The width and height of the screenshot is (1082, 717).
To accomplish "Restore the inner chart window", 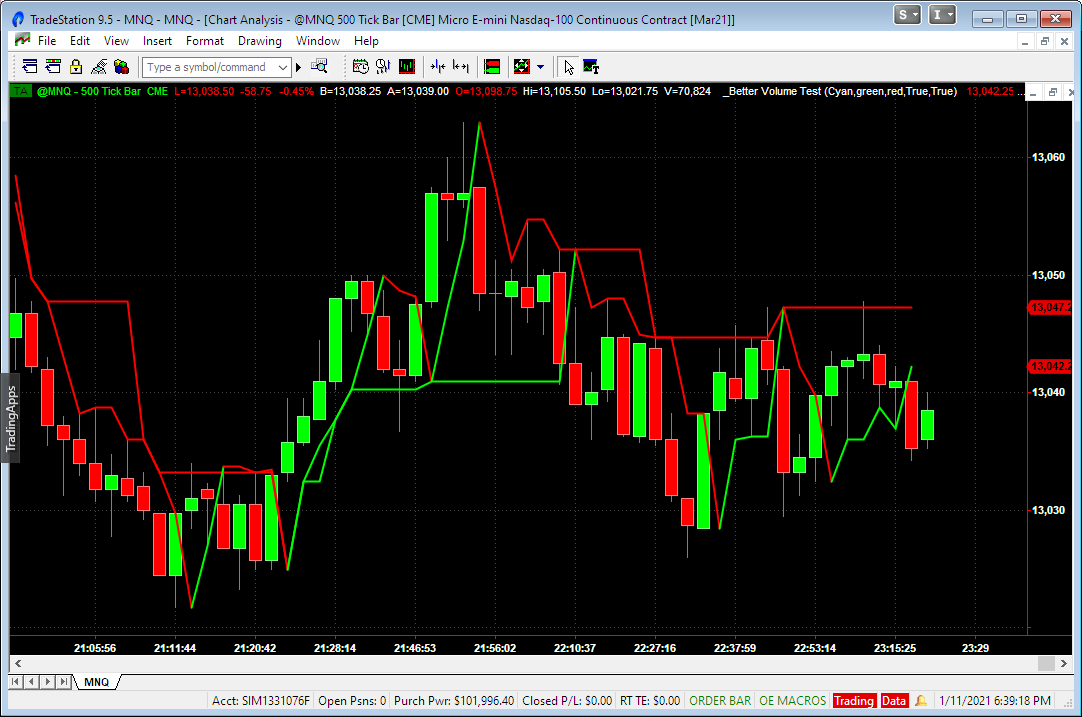I will point(1052,92).
